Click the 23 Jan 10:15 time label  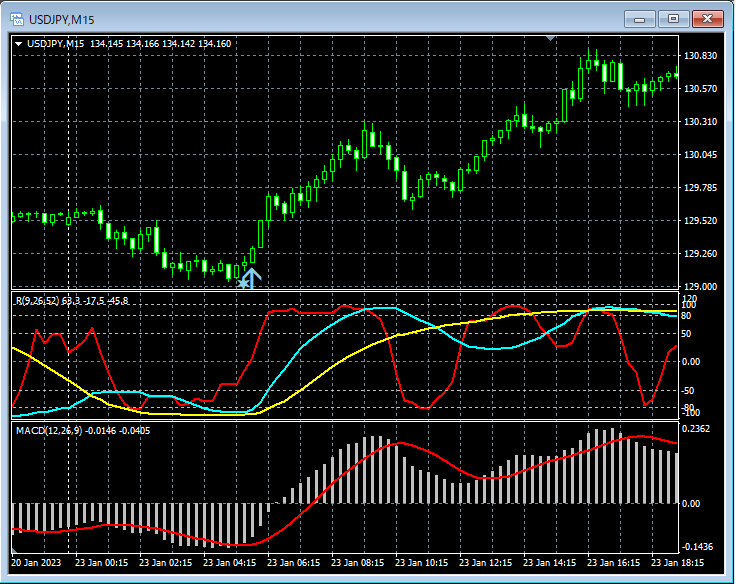coord(422,562)
